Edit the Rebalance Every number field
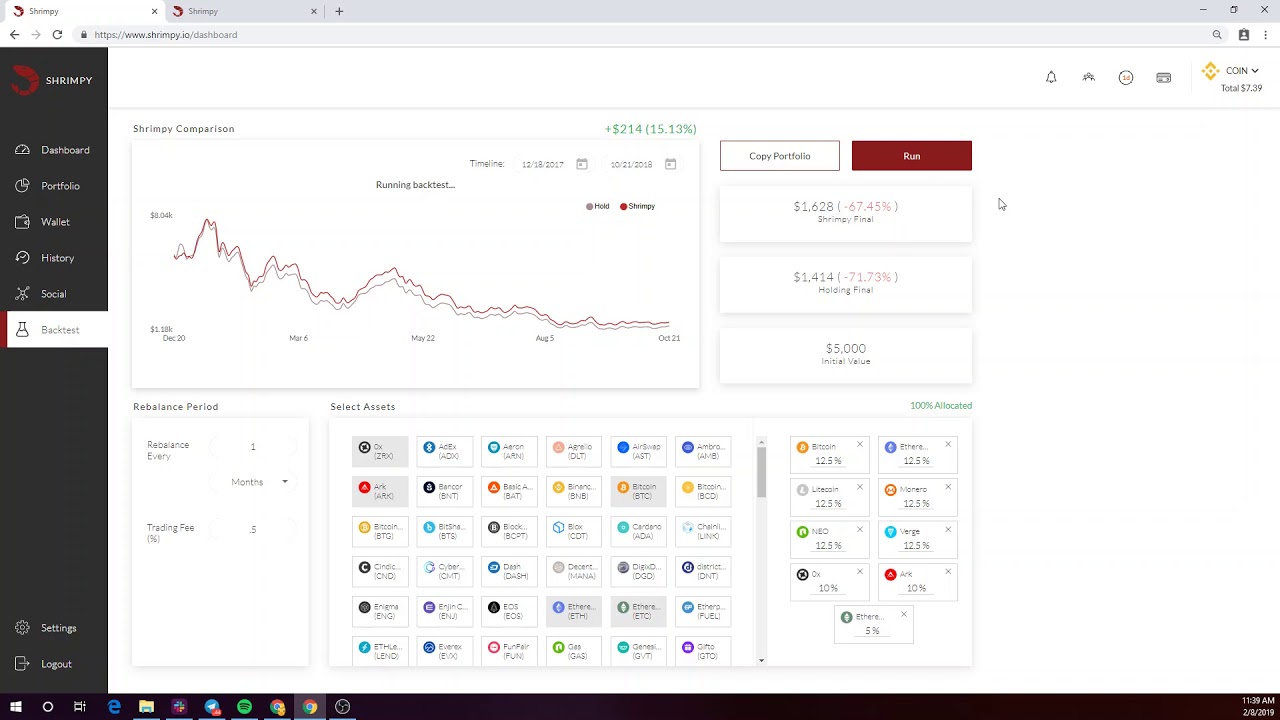This screenshot has width=1280, height=720. pyautogui.click(x=253, y=447)
